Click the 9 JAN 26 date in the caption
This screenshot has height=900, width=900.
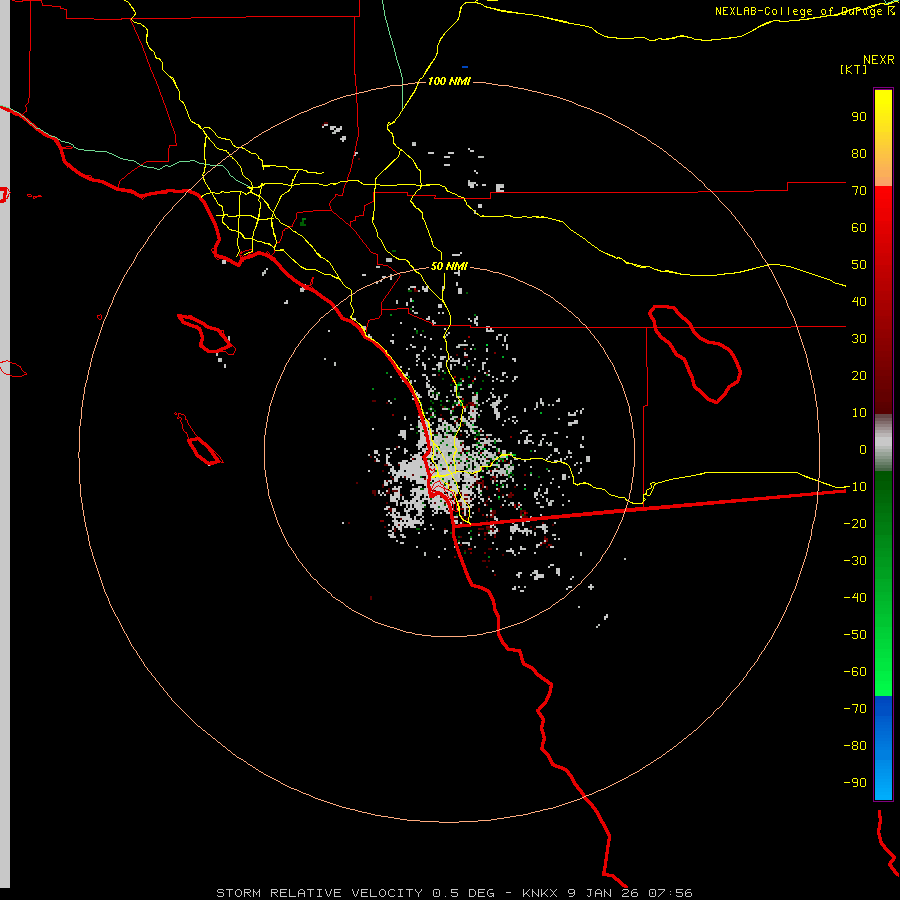[x=605, y=893]
